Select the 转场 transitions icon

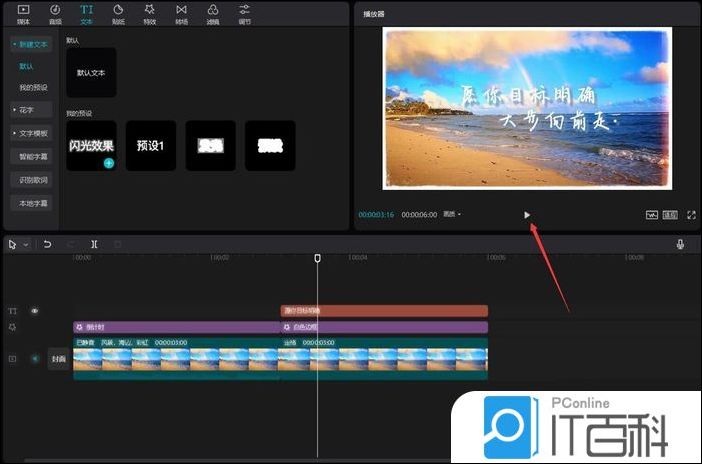coord(181,13)
